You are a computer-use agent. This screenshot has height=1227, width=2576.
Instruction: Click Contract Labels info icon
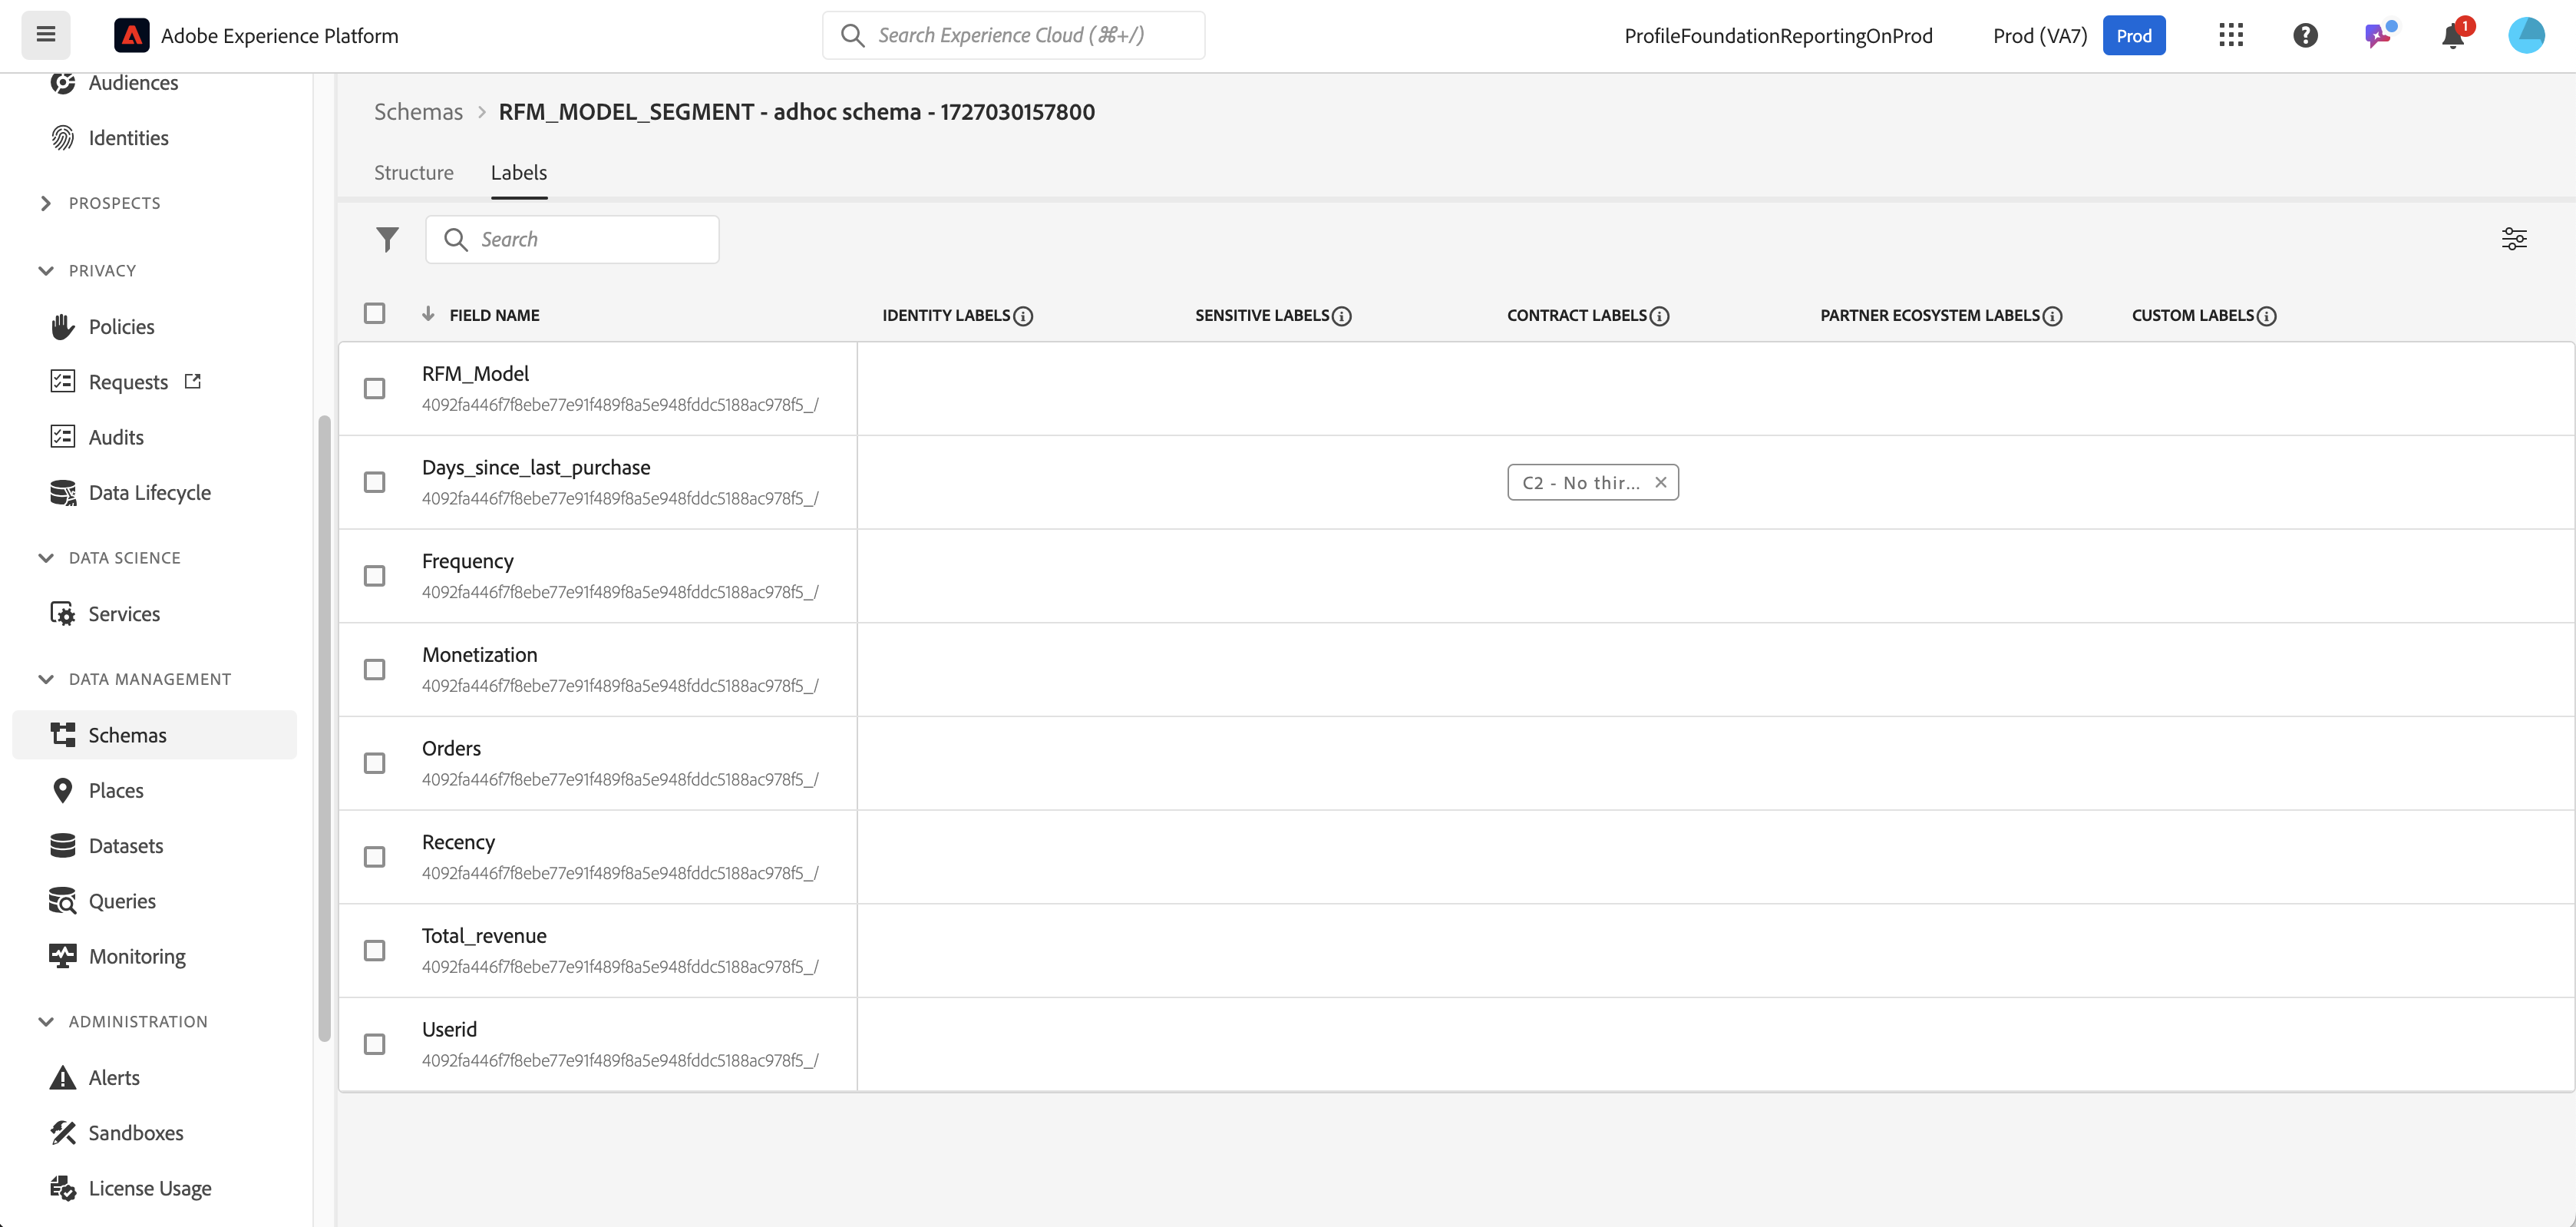(x=1659, y=316)
